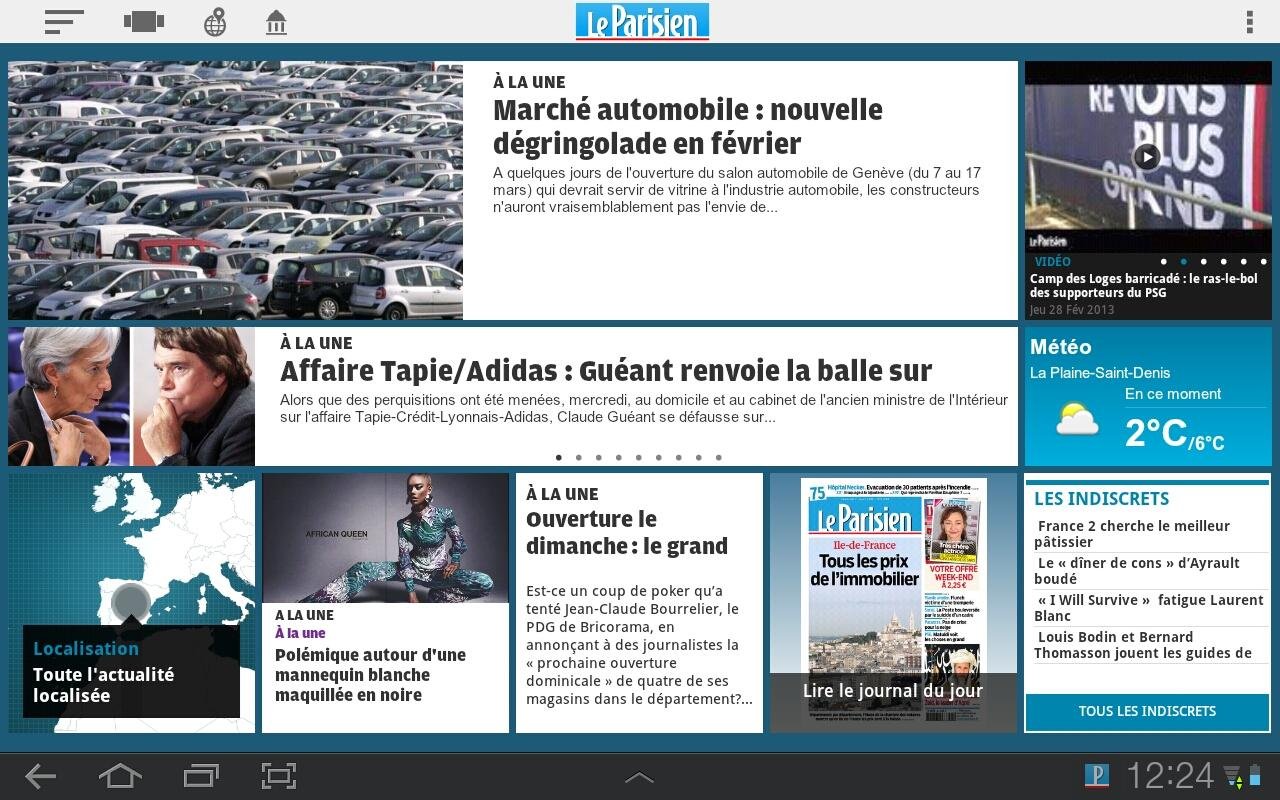This screenshot has width=1280, height=800.
Task: Open Polémique autour d'une mannequin article
Action: (370, 675)
